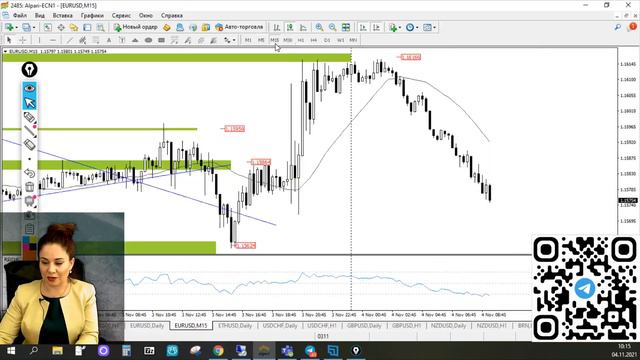The width and height of the screenshot is (640, 360).
Task: Switch to the H1 timeframe
Action: tap(301, 40)
